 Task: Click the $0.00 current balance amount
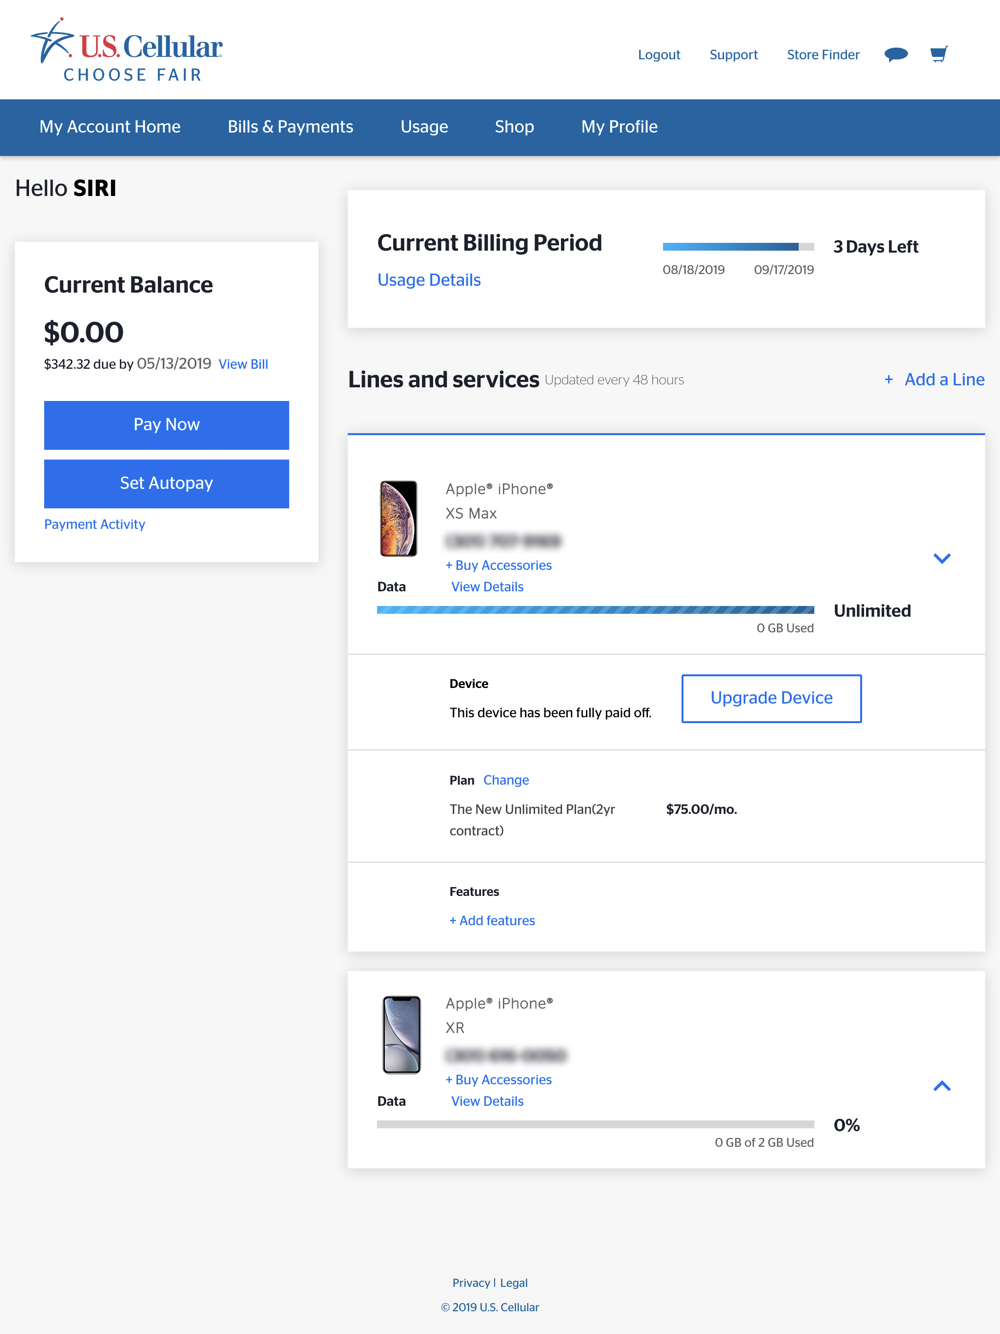[84, 332]
